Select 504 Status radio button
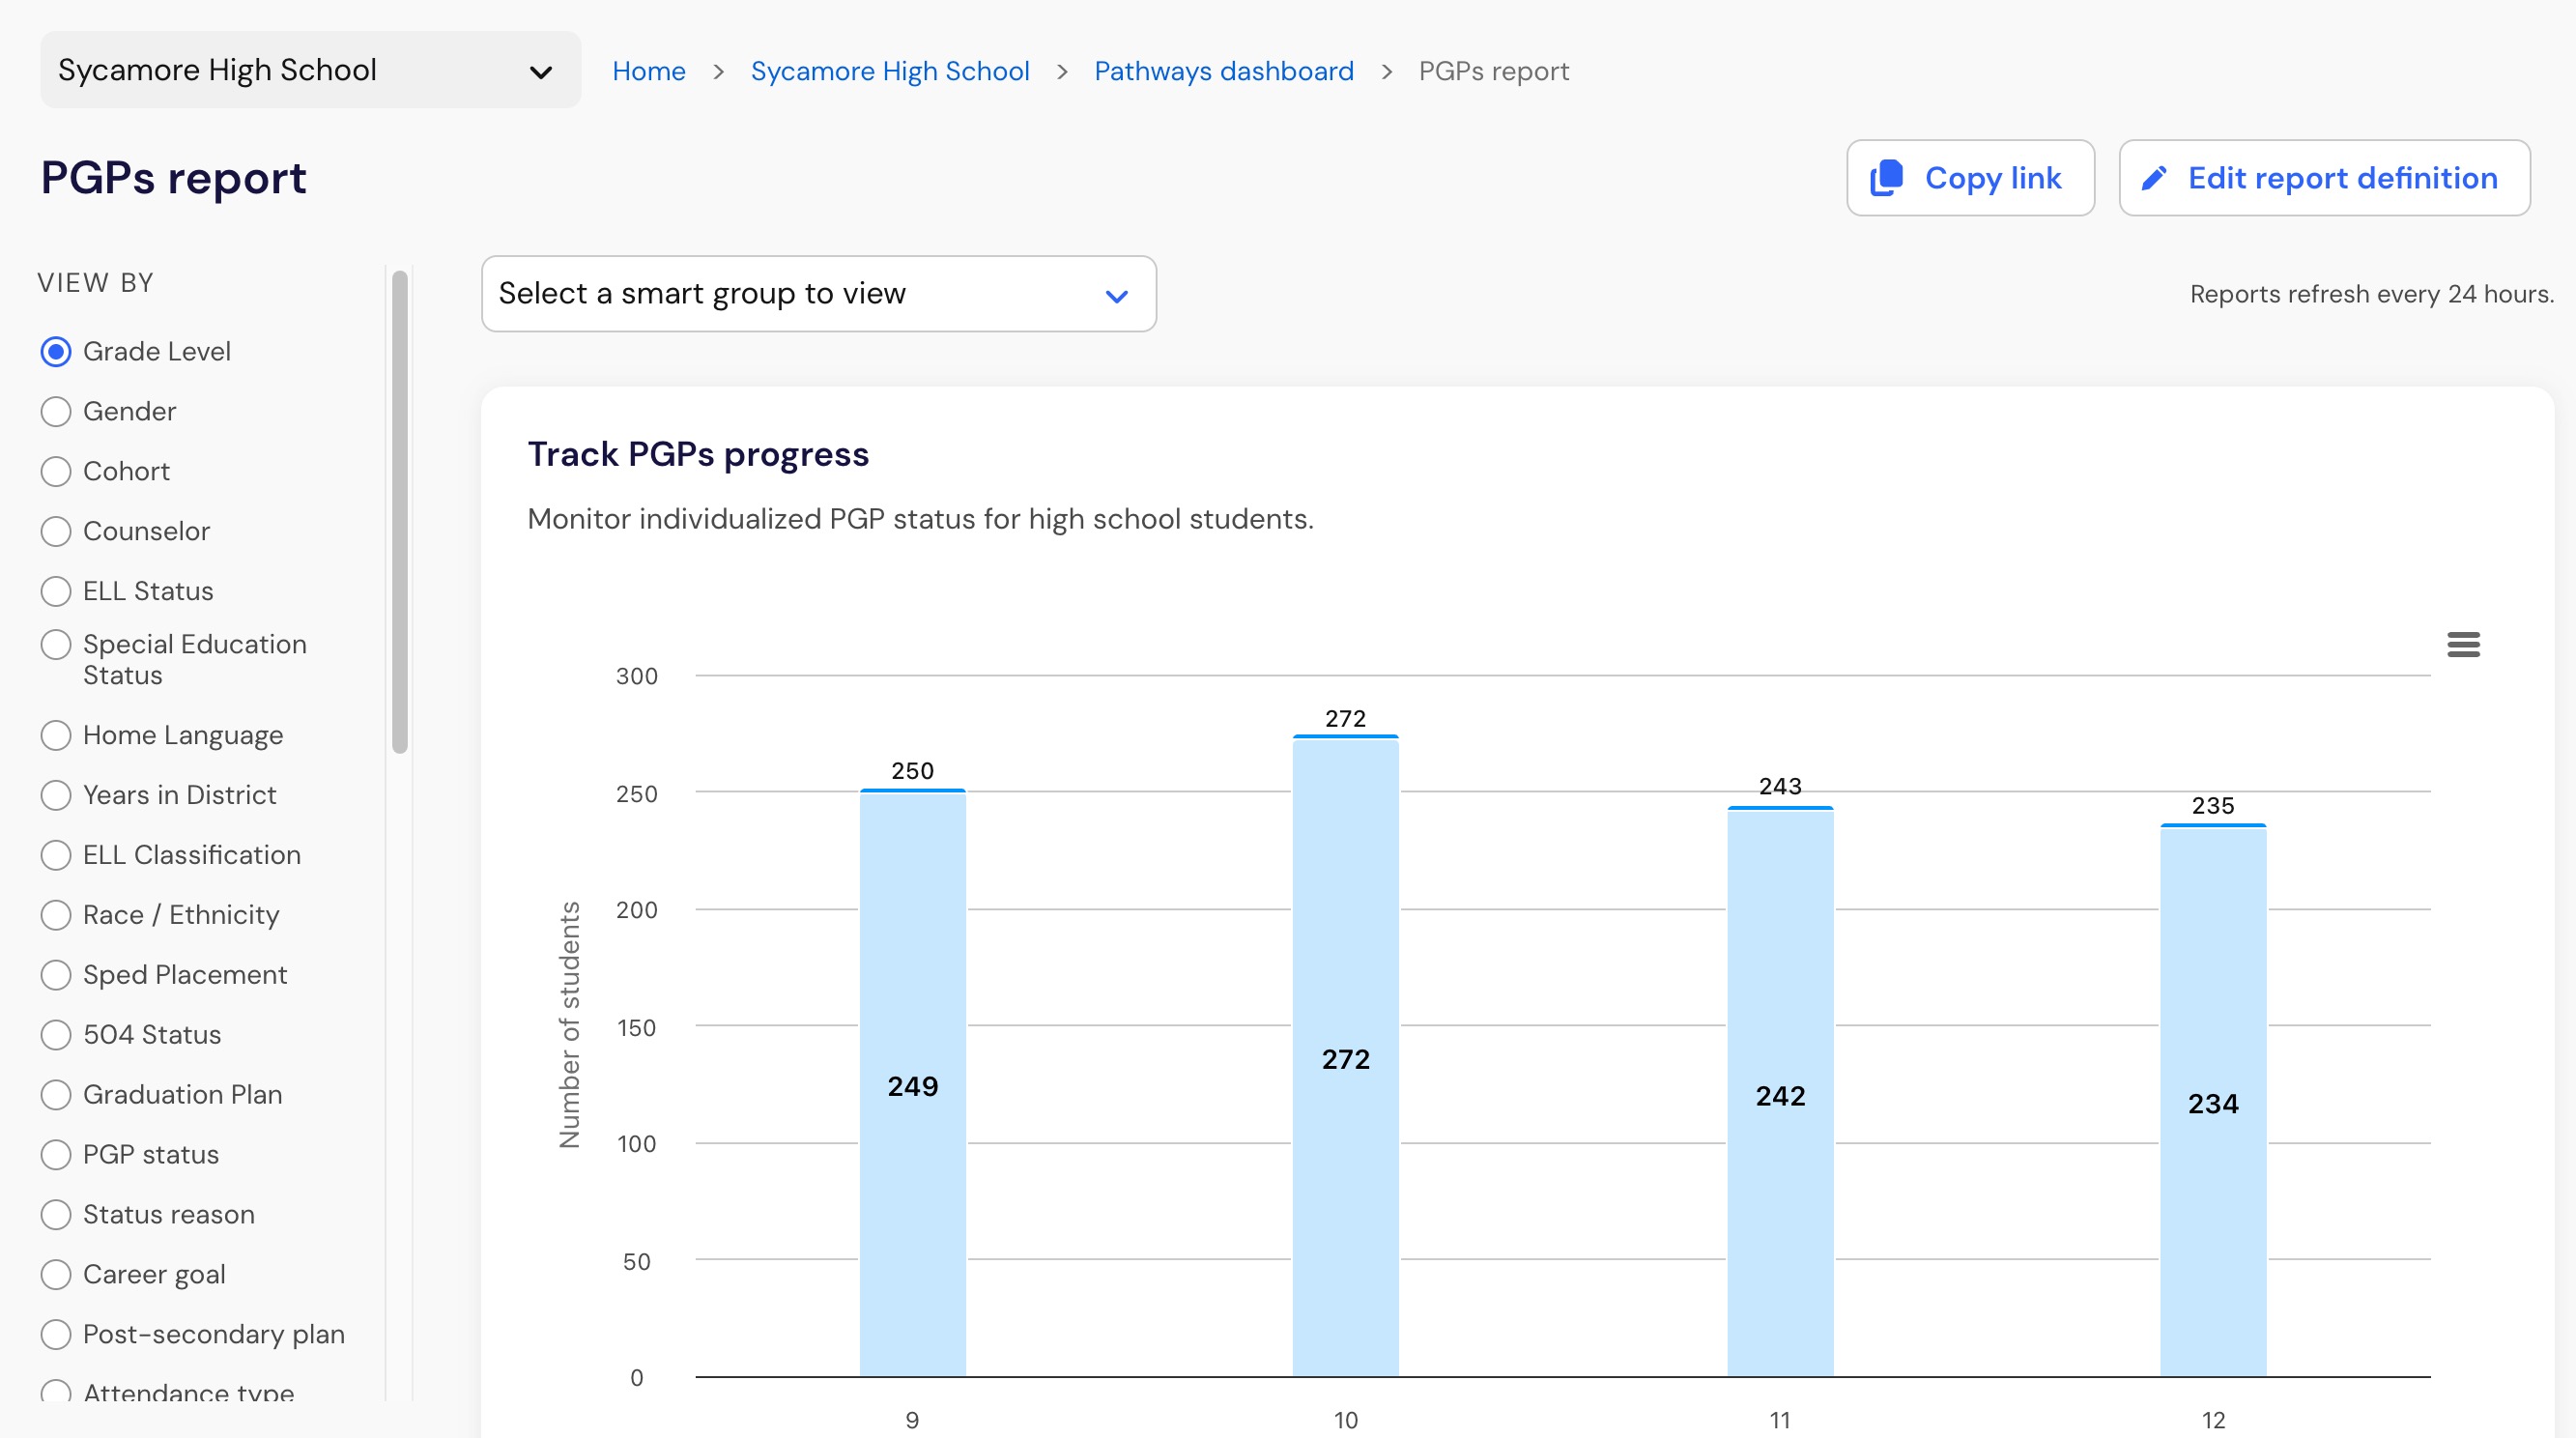 click(56, 1036)
